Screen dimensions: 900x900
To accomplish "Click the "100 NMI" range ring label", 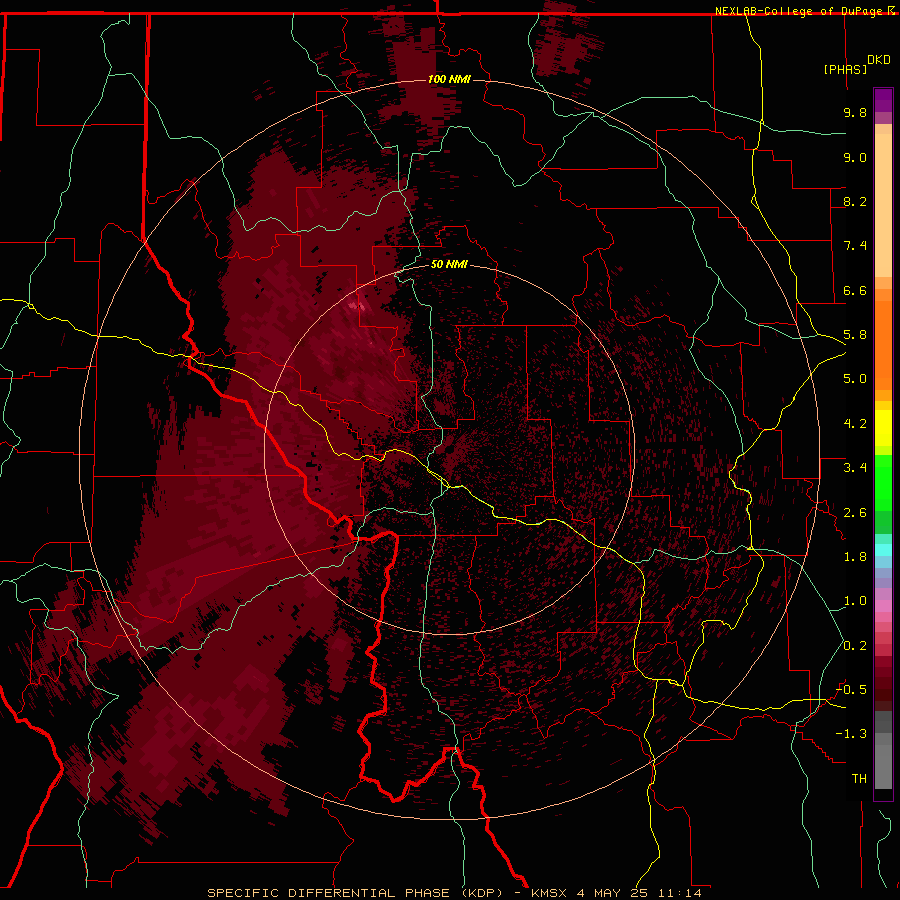I will click(x=449, y=79).
